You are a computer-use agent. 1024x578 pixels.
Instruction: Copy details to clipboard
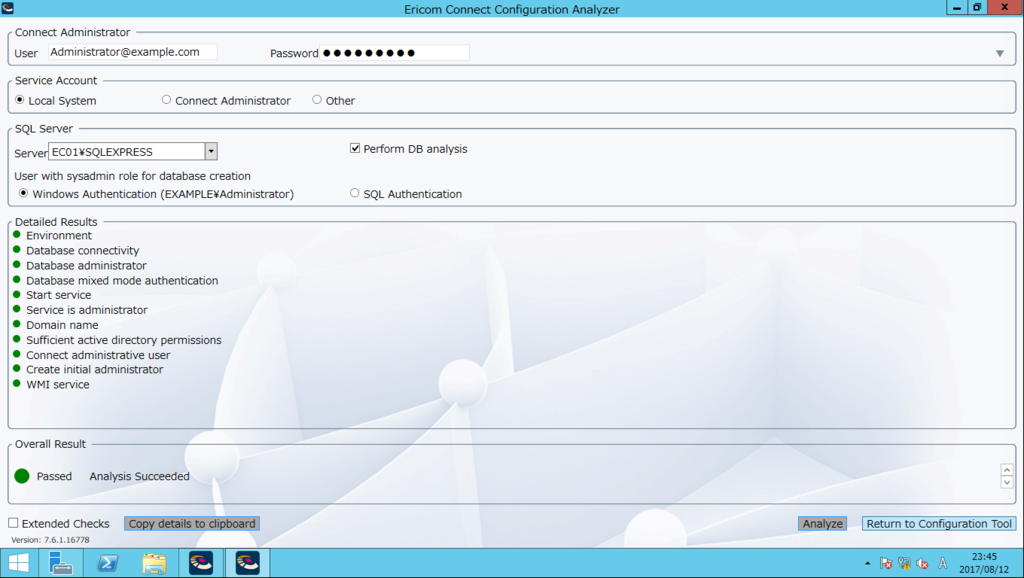point(192,524)
